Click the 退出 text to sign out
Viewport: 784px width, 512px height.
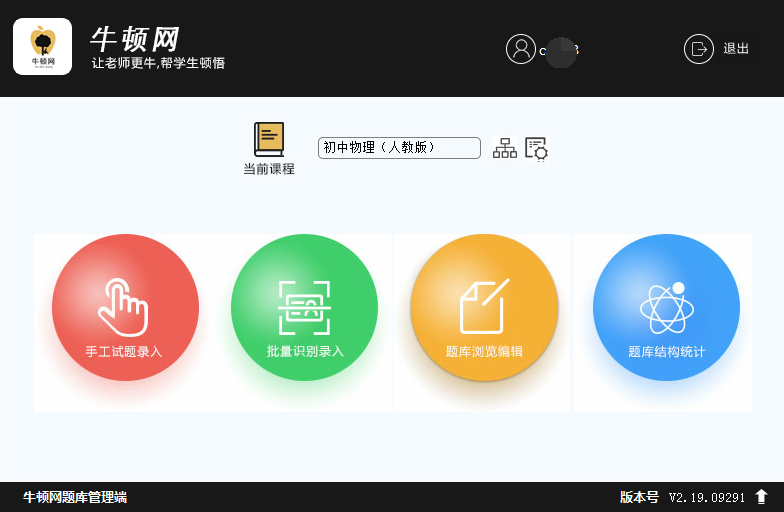[736, 49]
